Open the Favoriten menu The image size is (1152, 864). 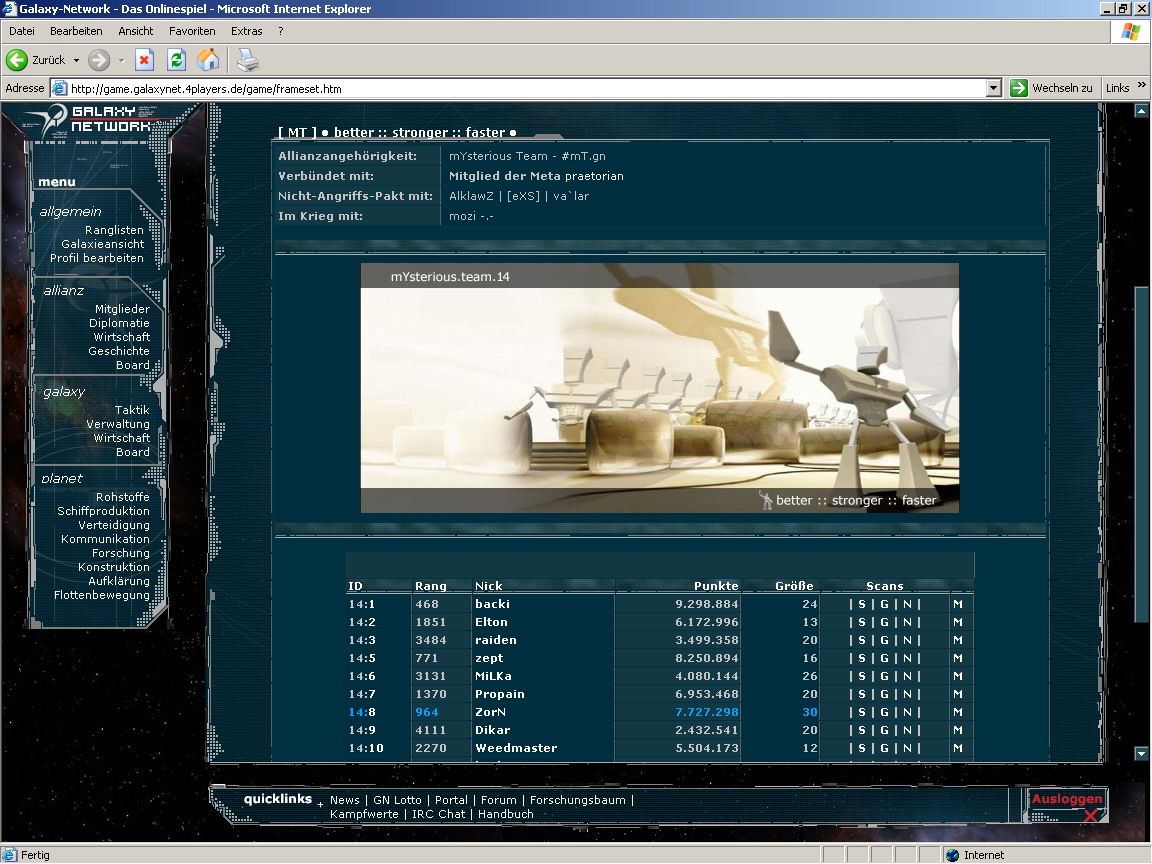(192, 31)
